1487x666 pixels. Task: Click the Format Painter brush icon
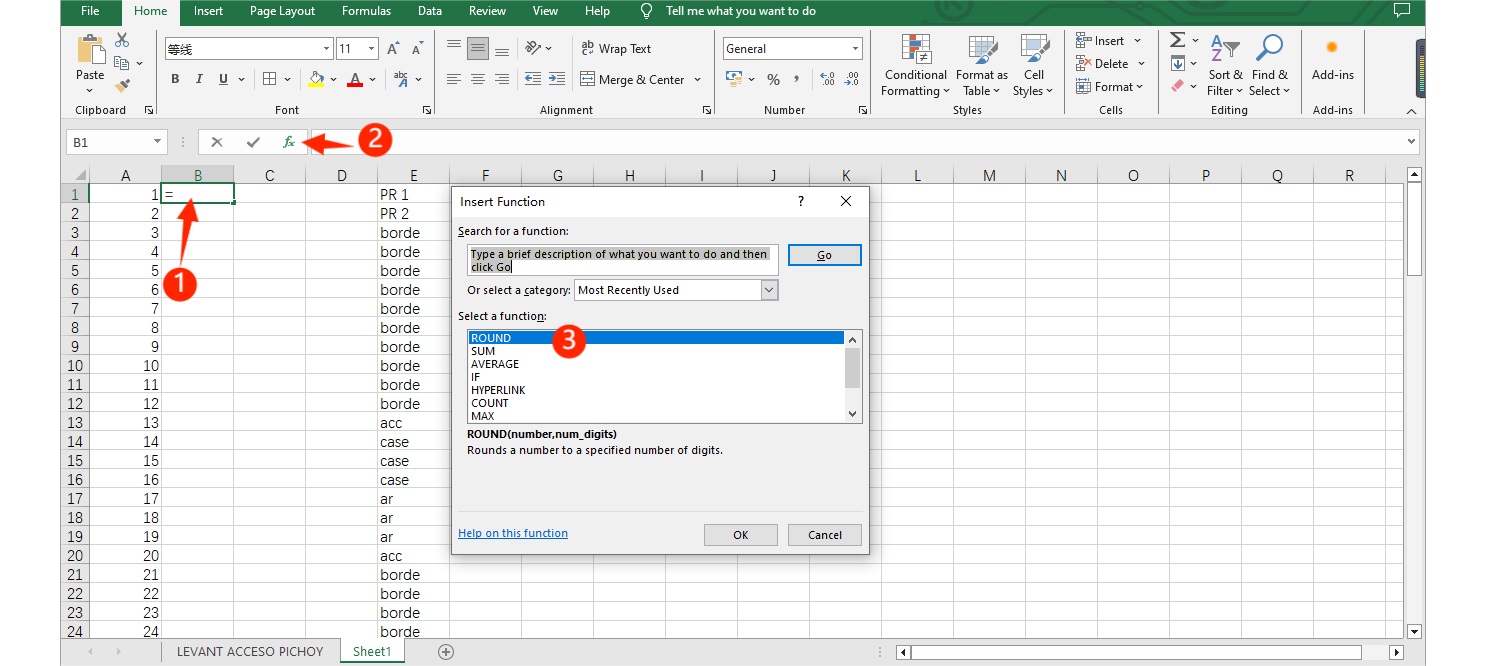coord(122,86)
